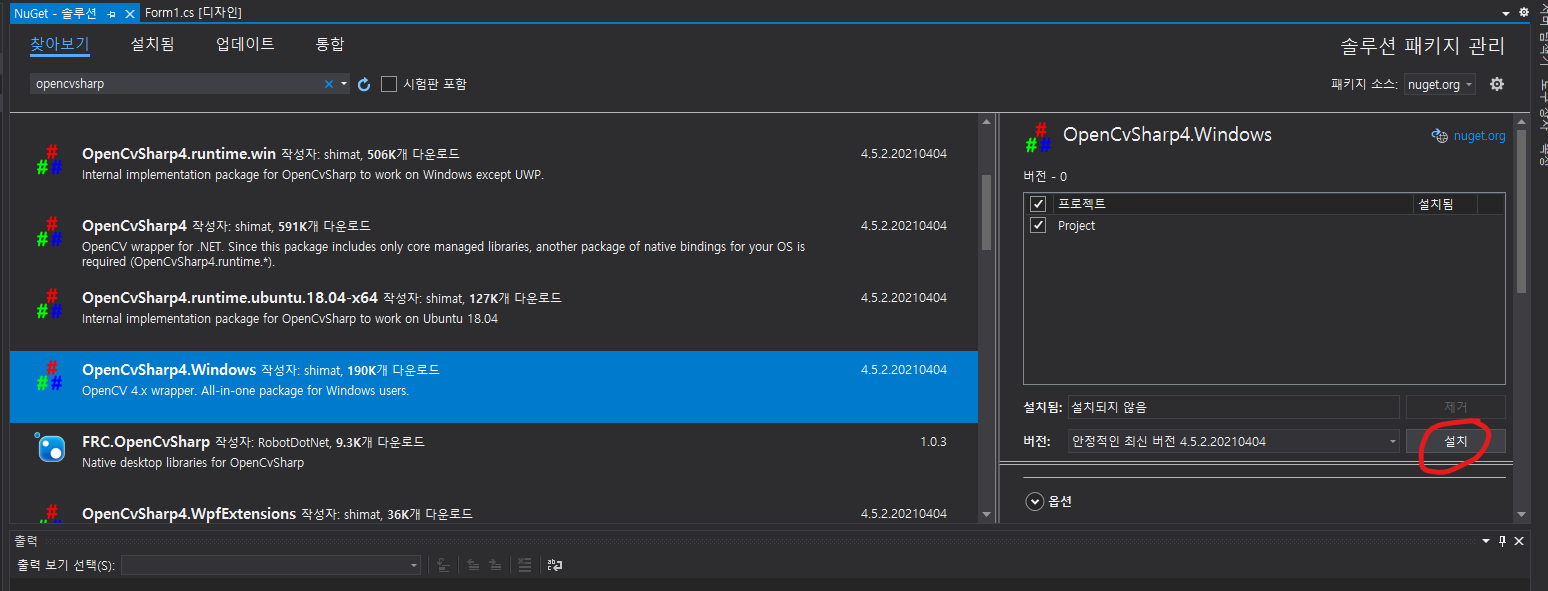Expand the 옵션 section

pos(1035,502)
